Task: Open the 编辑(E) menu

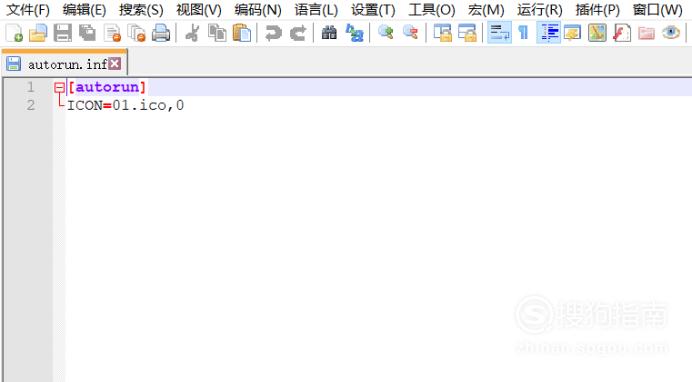Action: [x=84, y=10]
